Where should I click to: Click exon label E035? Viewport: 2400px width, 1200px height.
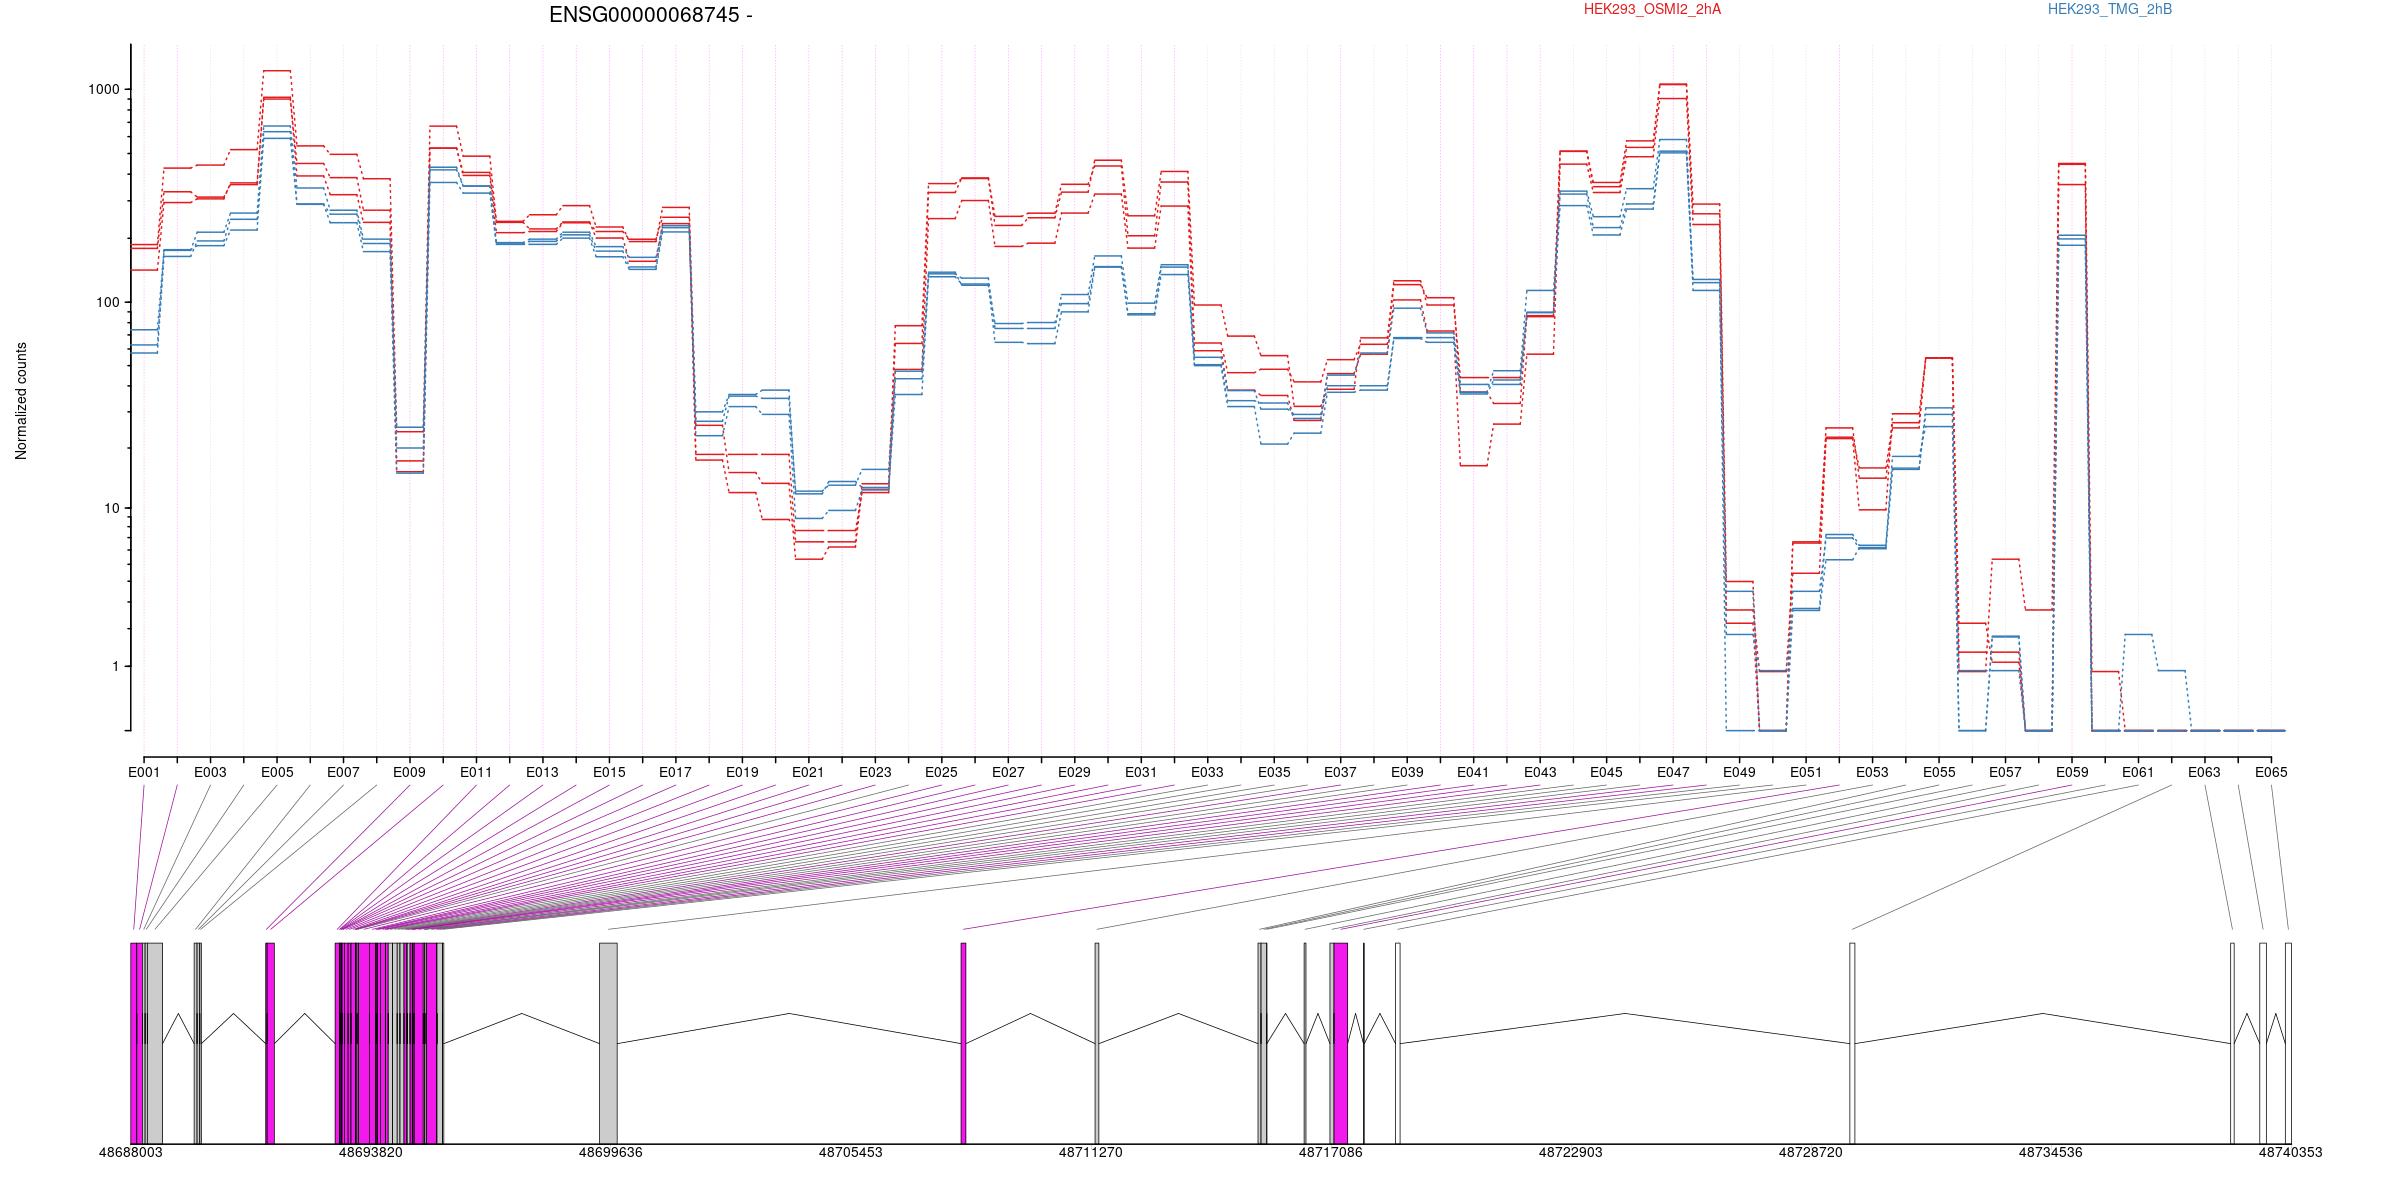pos(1274,772)
